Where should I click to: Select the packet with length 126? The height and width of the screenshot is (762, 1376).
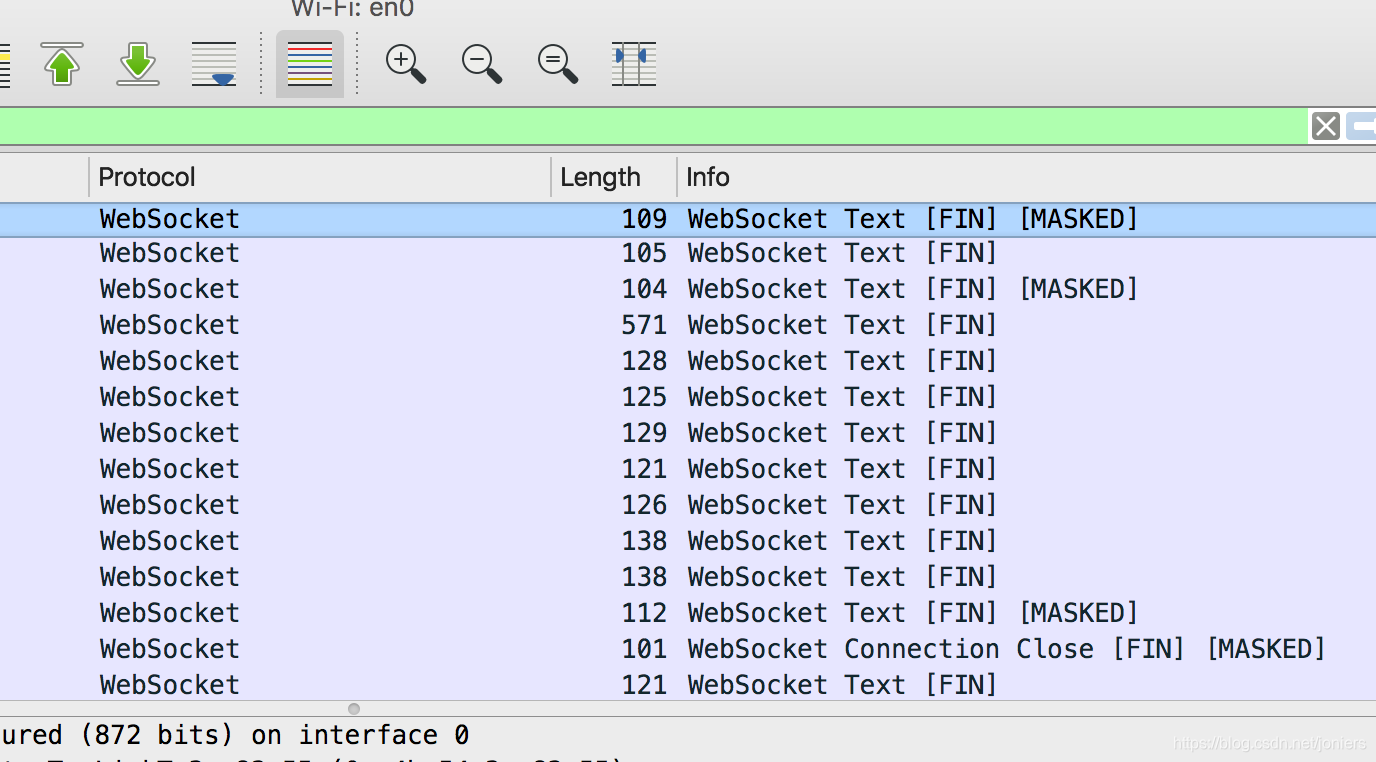[688, 506]
